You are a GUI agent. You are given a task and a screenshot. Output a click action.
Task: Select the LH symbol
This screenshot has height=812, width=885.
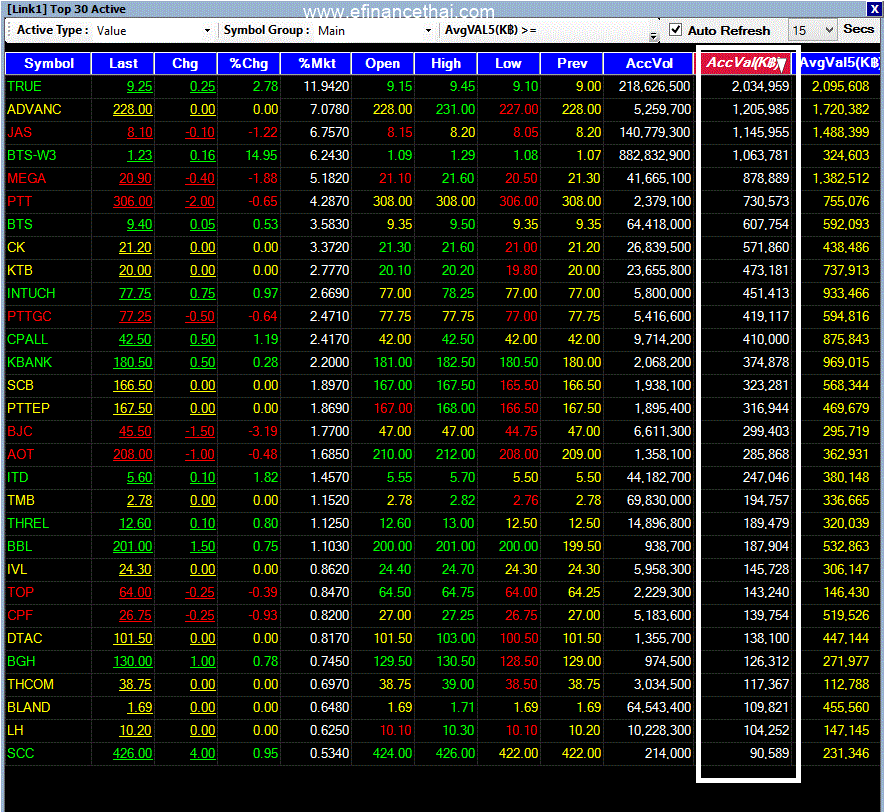[x=15, y=730]
